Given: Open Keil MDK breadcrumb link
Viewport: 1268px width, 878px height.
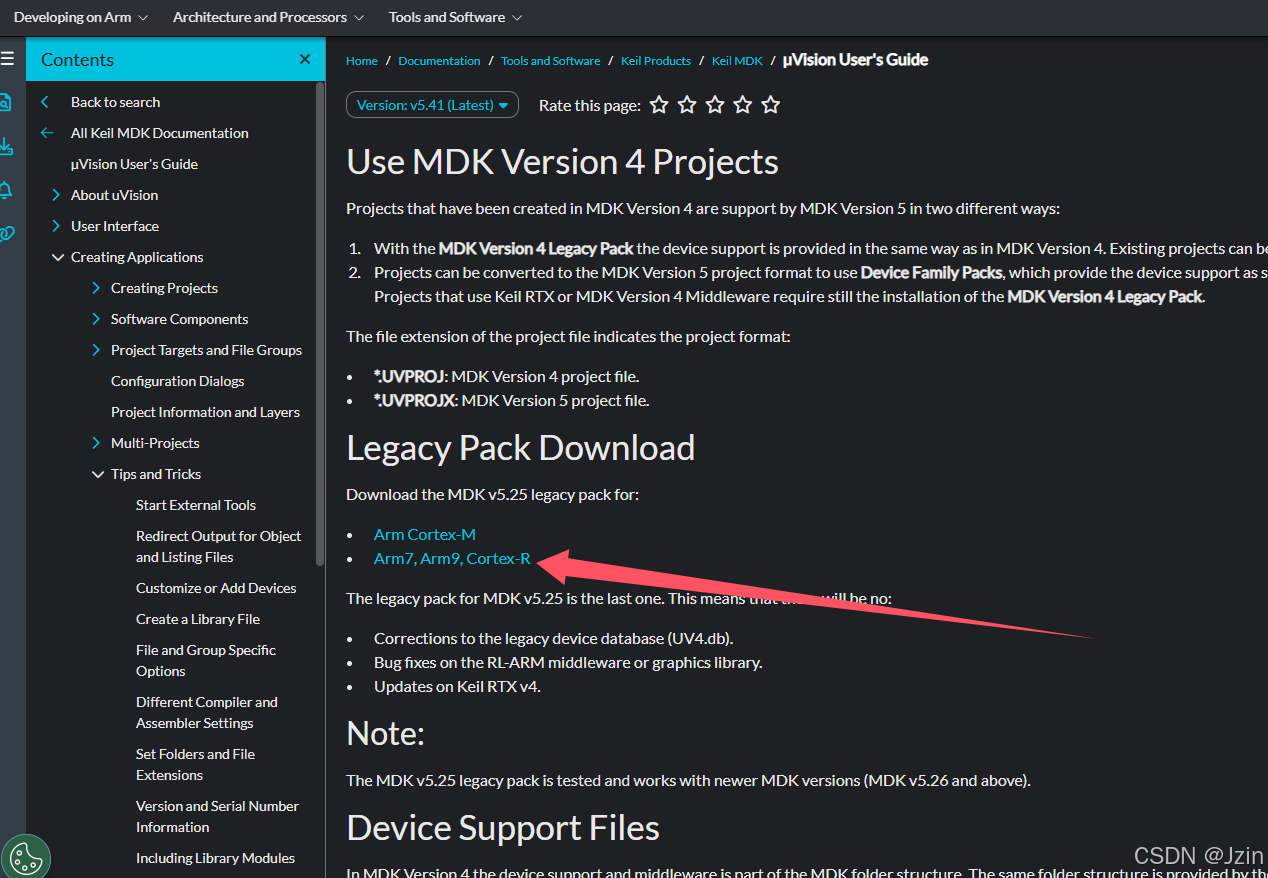Looking at the screenshot, I should (737, 61).
